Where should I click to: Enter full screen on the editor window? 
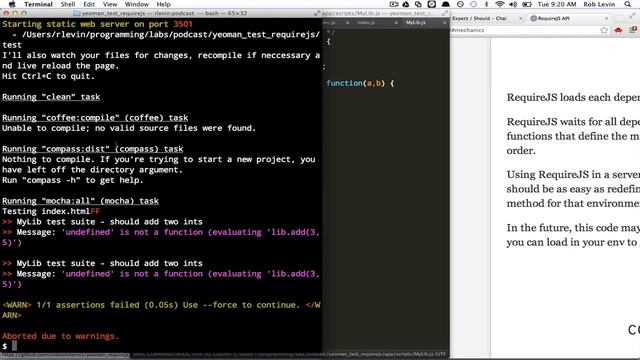pos(444,13)
